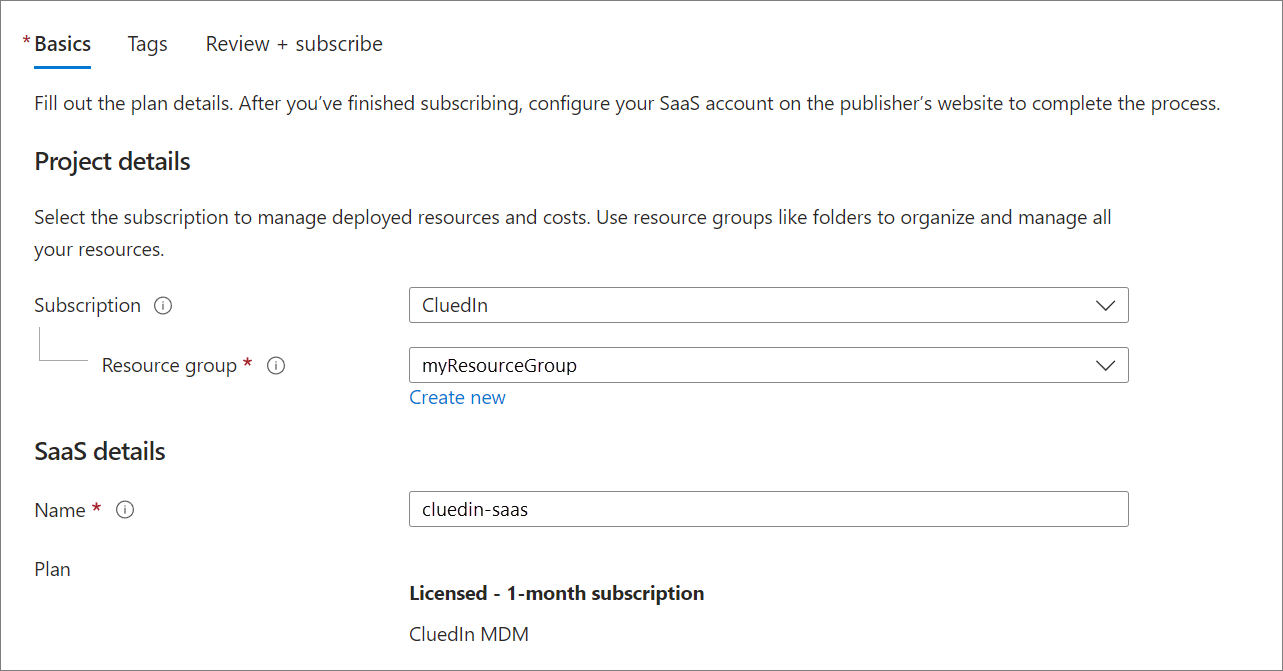Screen dimensions: 1283x671
Task: Click the Subscription field label
Action: pyautogui.click(x=87, y=306)
